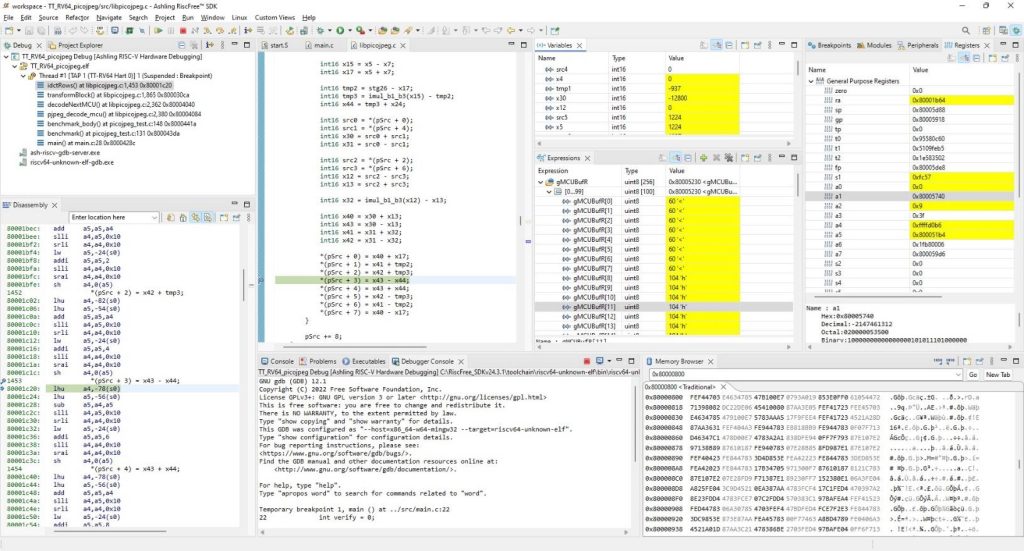Click the editor's horizontal scrollbar
Image resolution: width=1024 pixels, height=551 pixels.
[x=353, y=347]
